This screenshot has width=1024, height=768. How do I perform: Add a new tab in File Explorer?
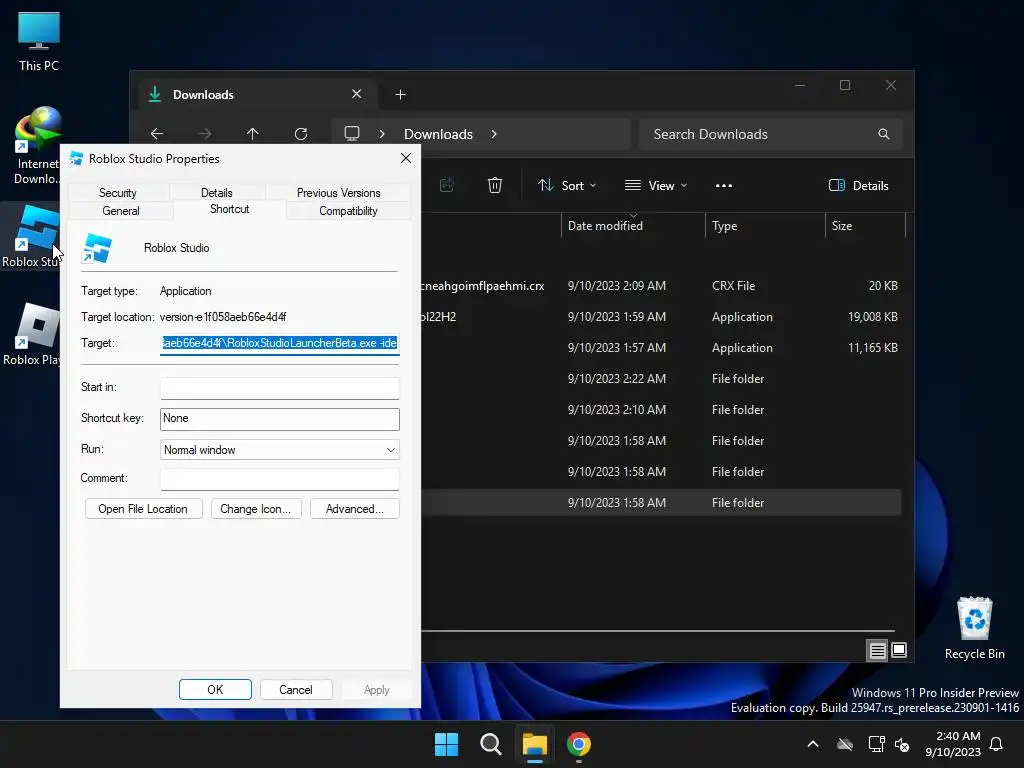tap(400, 95)
